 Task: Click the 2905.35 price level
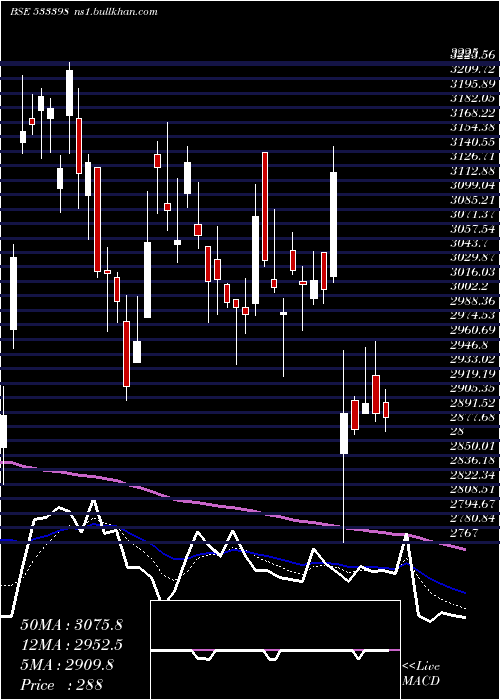(472, 388)
